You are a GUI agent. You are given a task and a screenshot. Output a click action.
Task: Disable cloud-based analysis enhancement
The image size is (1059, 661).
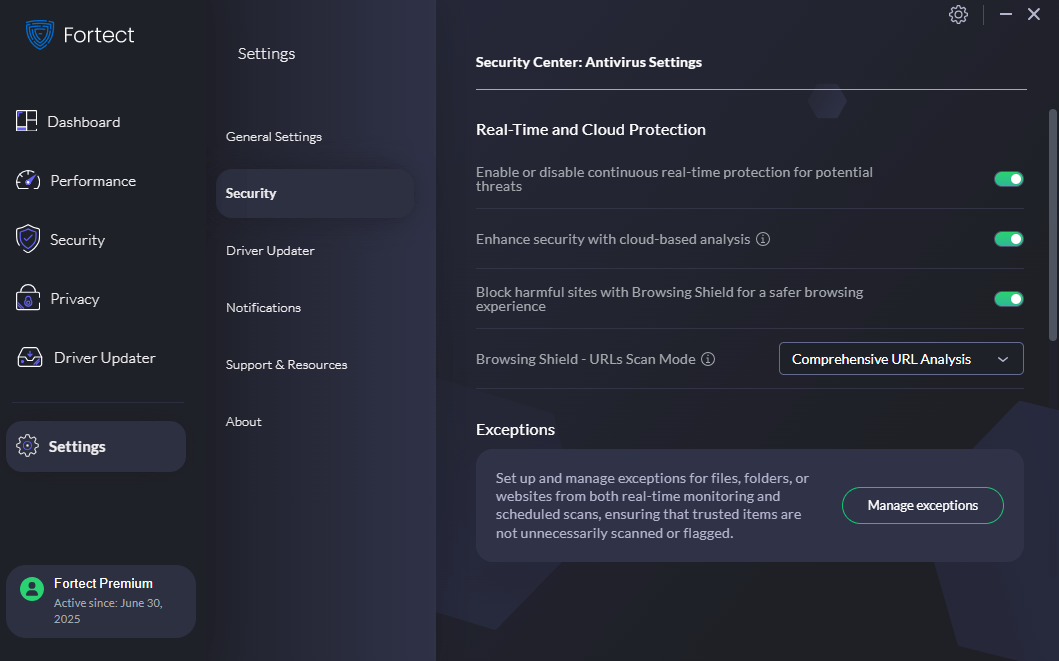pos(1009,239)
